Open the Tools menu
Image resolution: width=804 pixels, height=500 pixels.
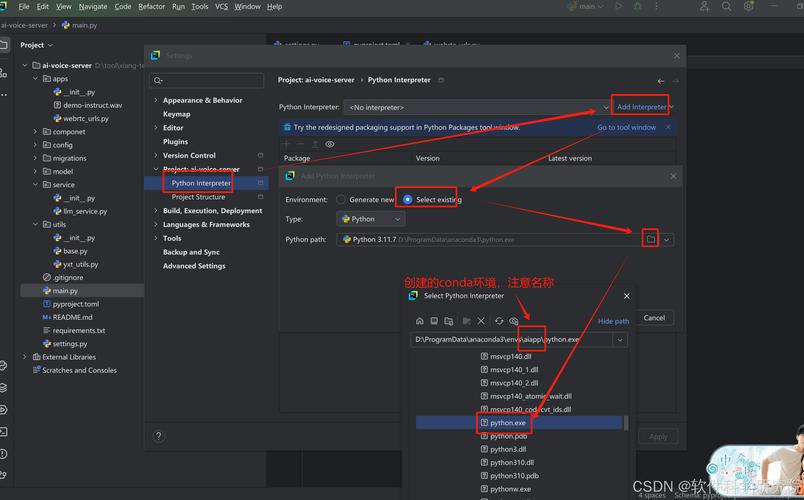pyautogui.click(x=200, y=6)
